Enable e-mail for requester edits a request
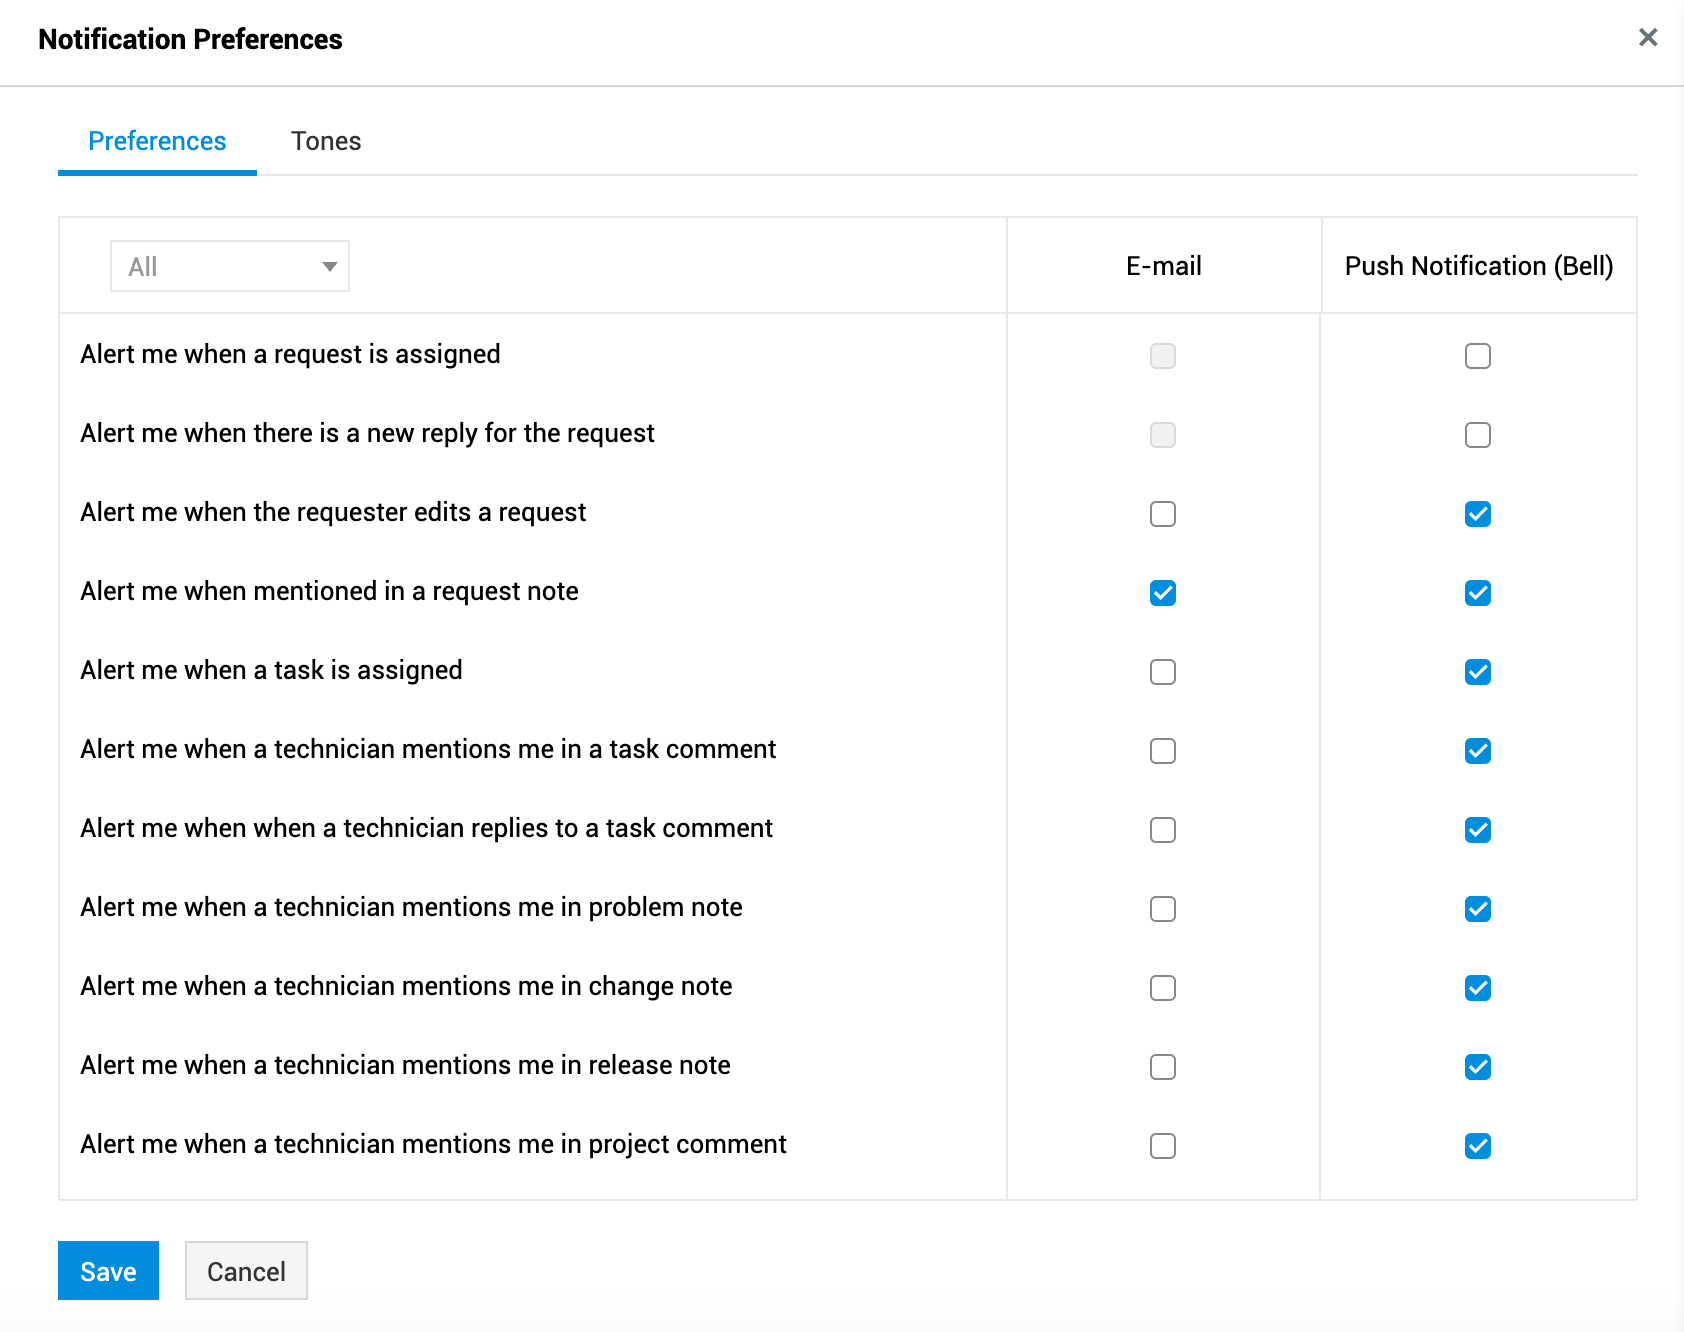Image resolution: width=1684 pixels, height=1332 pixels. (x=1163, y=514)
